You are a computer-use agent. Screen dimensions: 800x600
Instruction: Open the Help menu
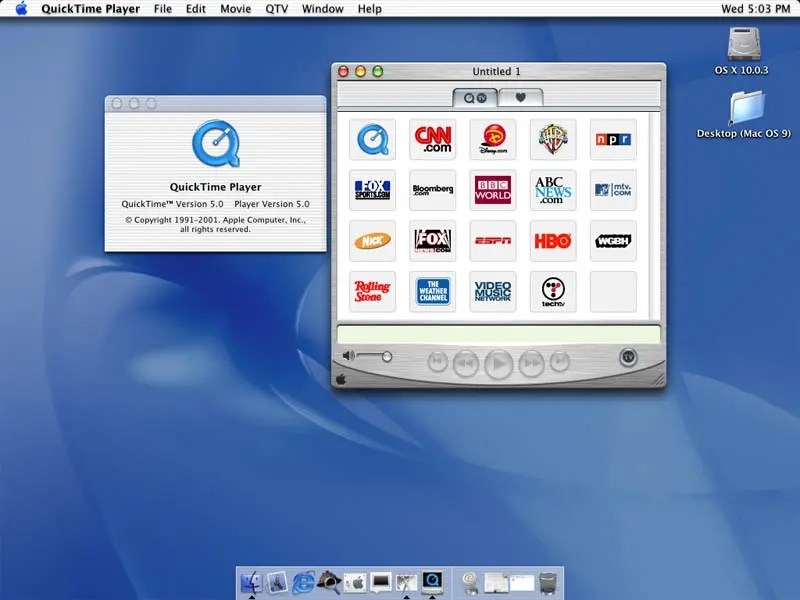(x=369, y=9)
